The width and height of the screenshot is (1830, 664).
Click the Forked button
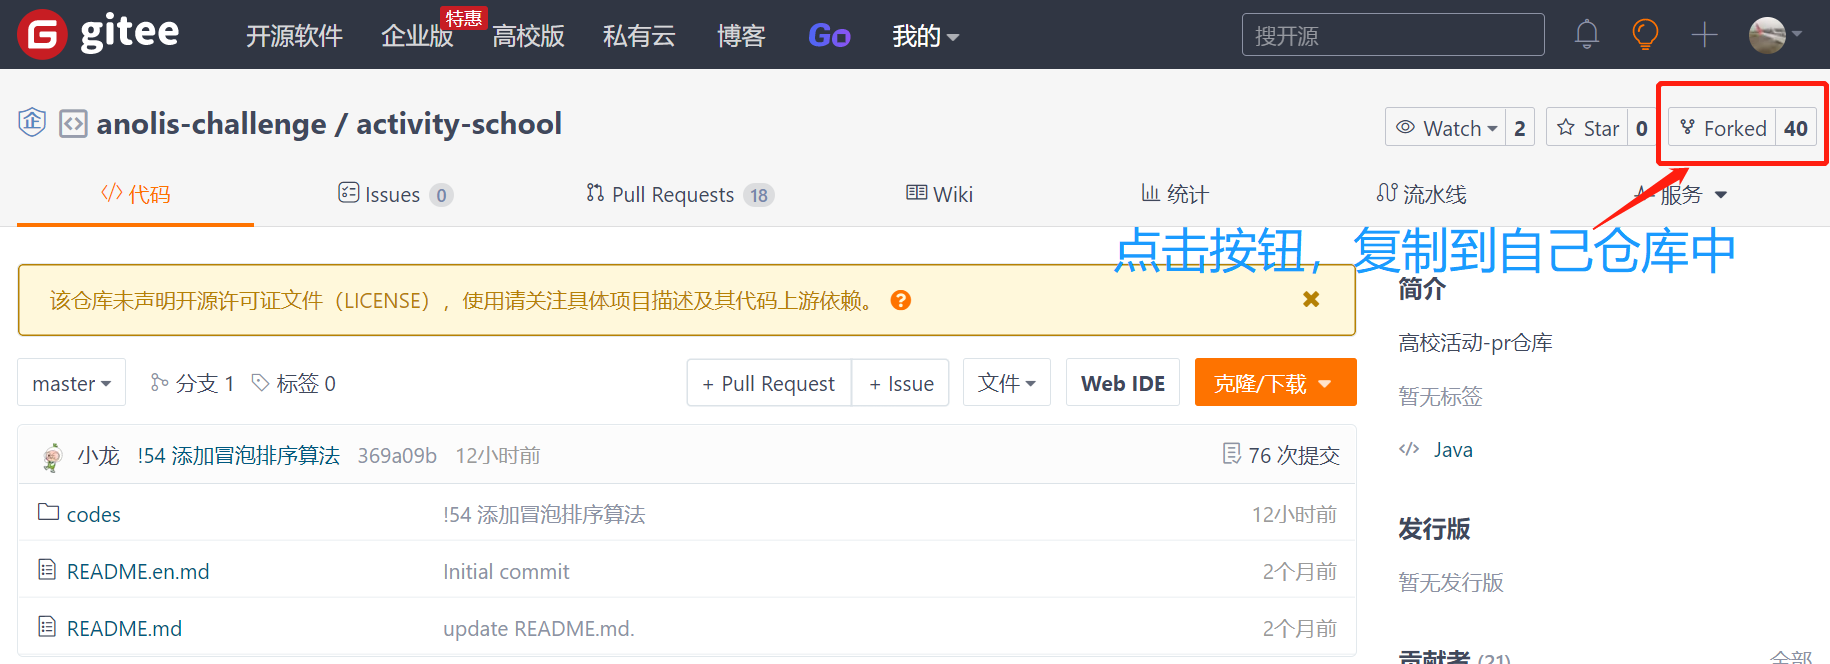pyautogui.click(x=1722, y=128)
